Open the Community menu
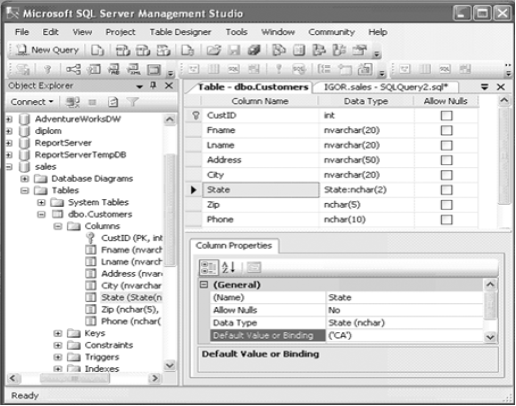This screenshot has height=406, width=516. tap(331, 32)
